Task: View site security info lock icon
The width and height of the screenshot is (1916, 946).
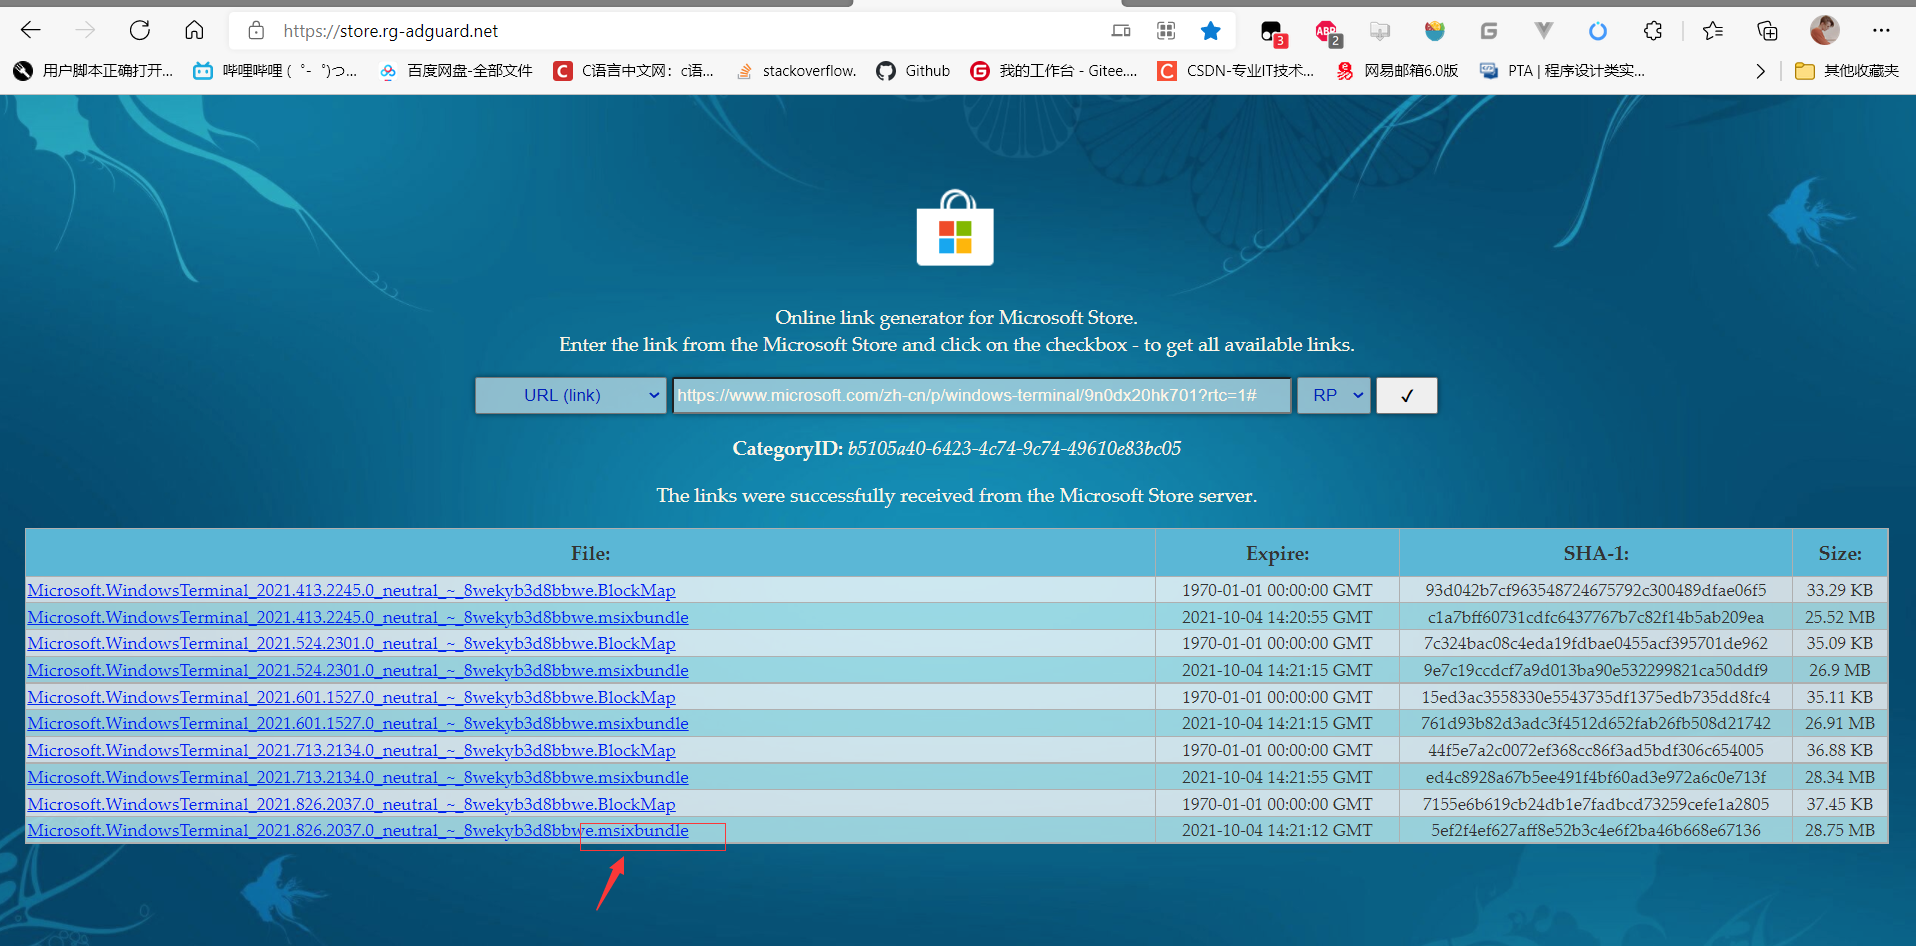Action: [x=256, y=31]
